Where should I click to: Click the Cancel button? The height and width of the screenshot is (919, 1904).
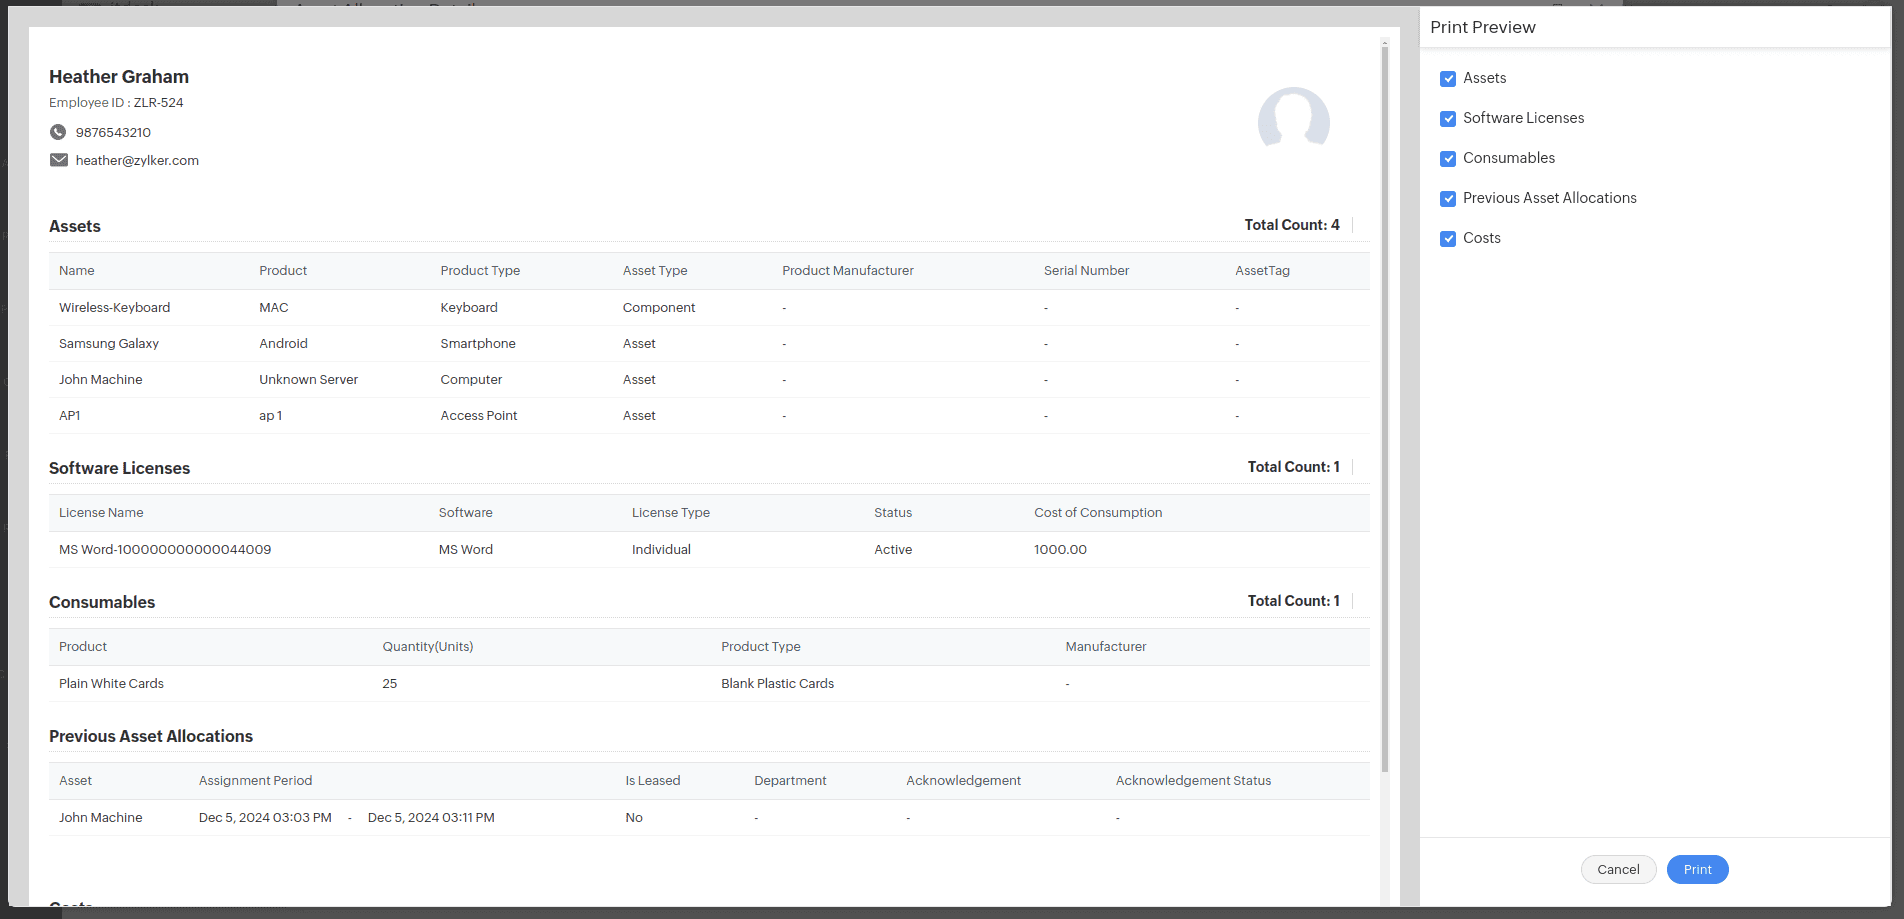(x=1618, y=869)
